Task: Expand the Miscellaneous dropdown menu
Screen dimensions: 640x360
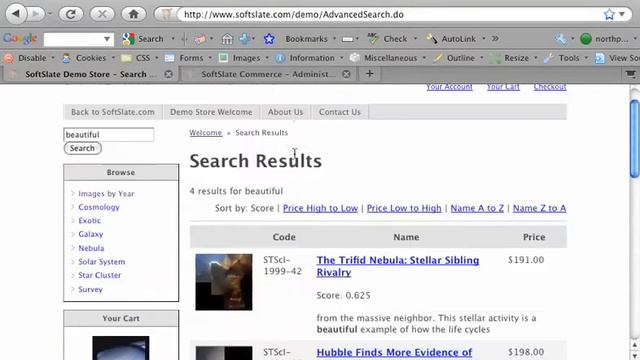Action: click(x=424, y=58)
